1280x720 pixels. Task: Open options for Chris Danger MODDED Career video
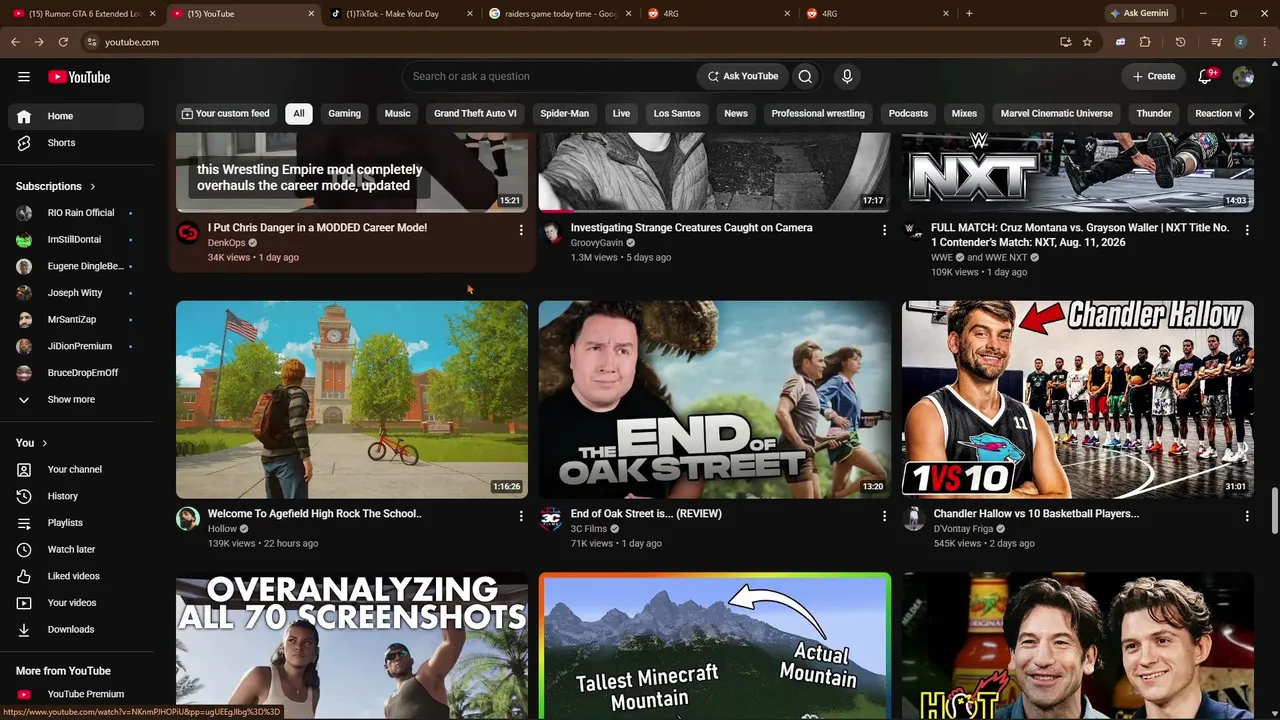[x=521, y=230]
